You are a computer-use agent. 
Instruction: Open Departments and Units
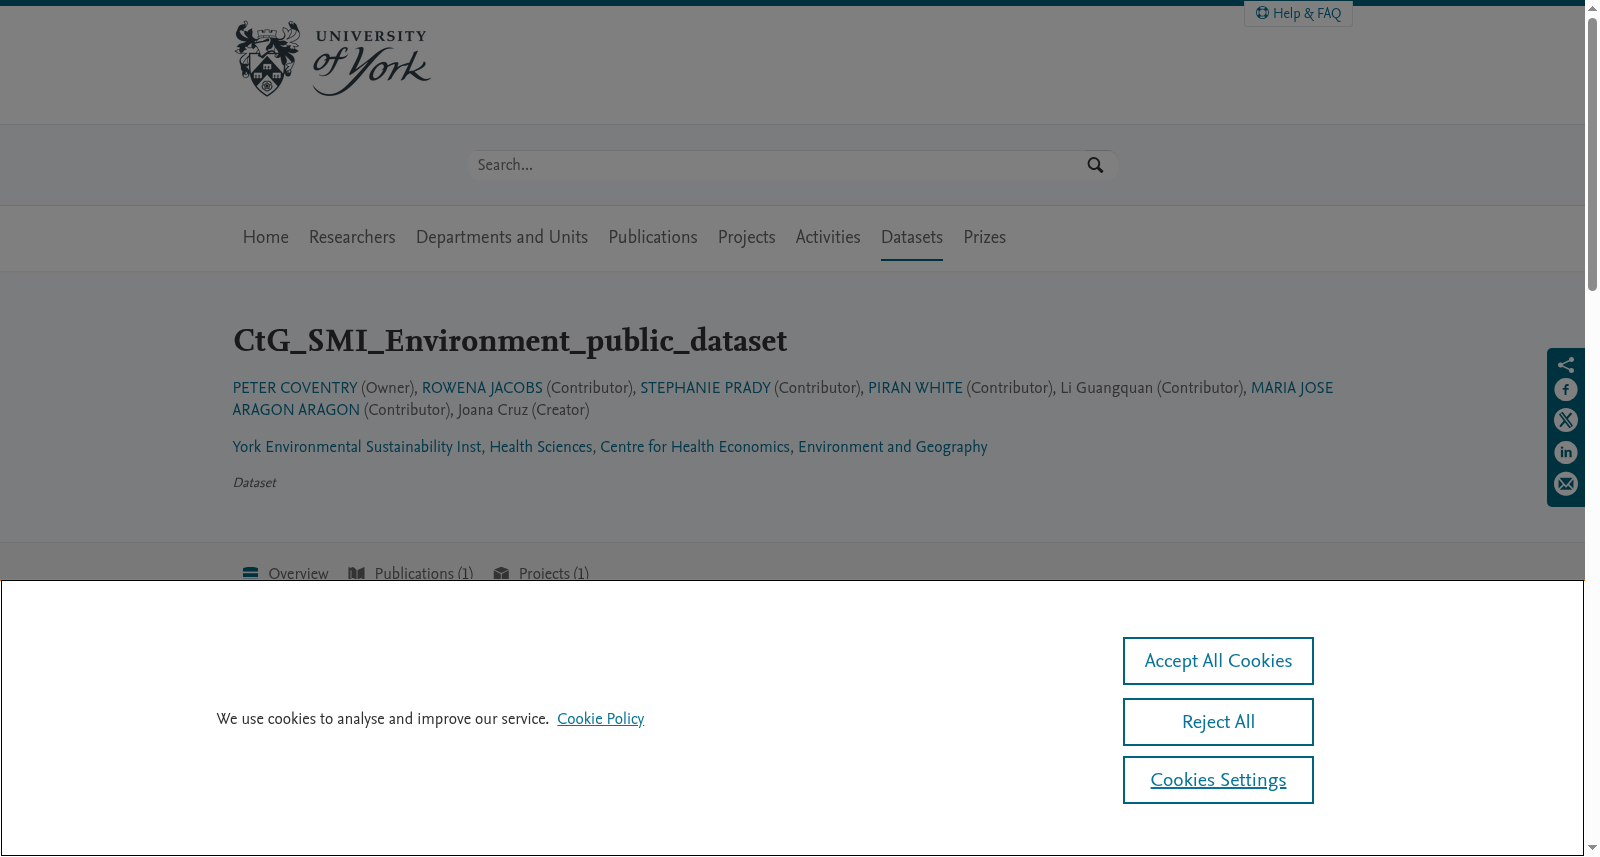tap(502, 237)
